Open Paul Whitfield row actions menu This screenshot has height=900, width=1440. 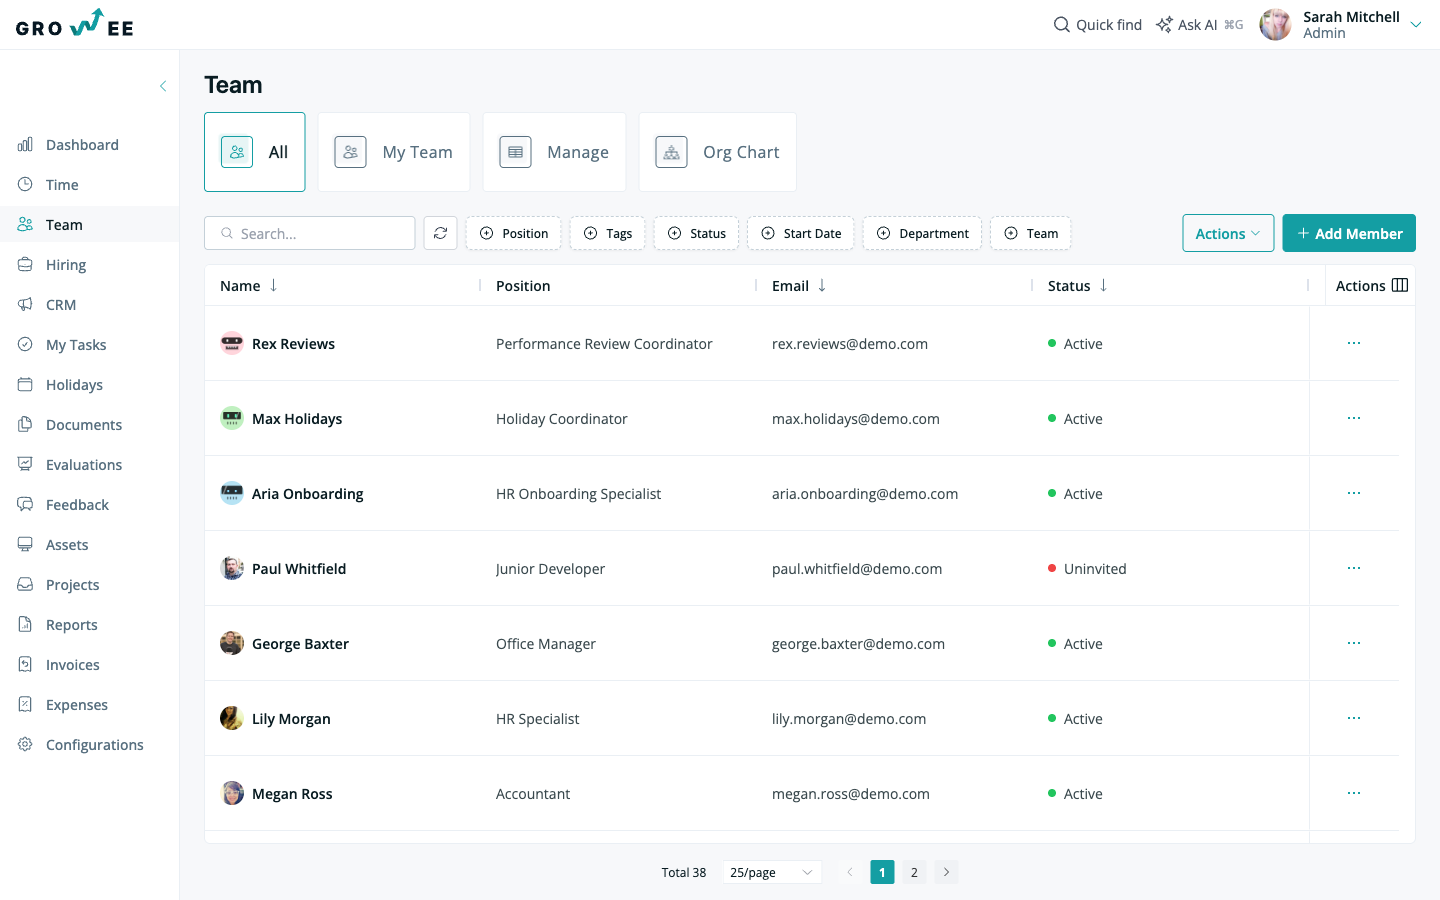(1354, 568)
